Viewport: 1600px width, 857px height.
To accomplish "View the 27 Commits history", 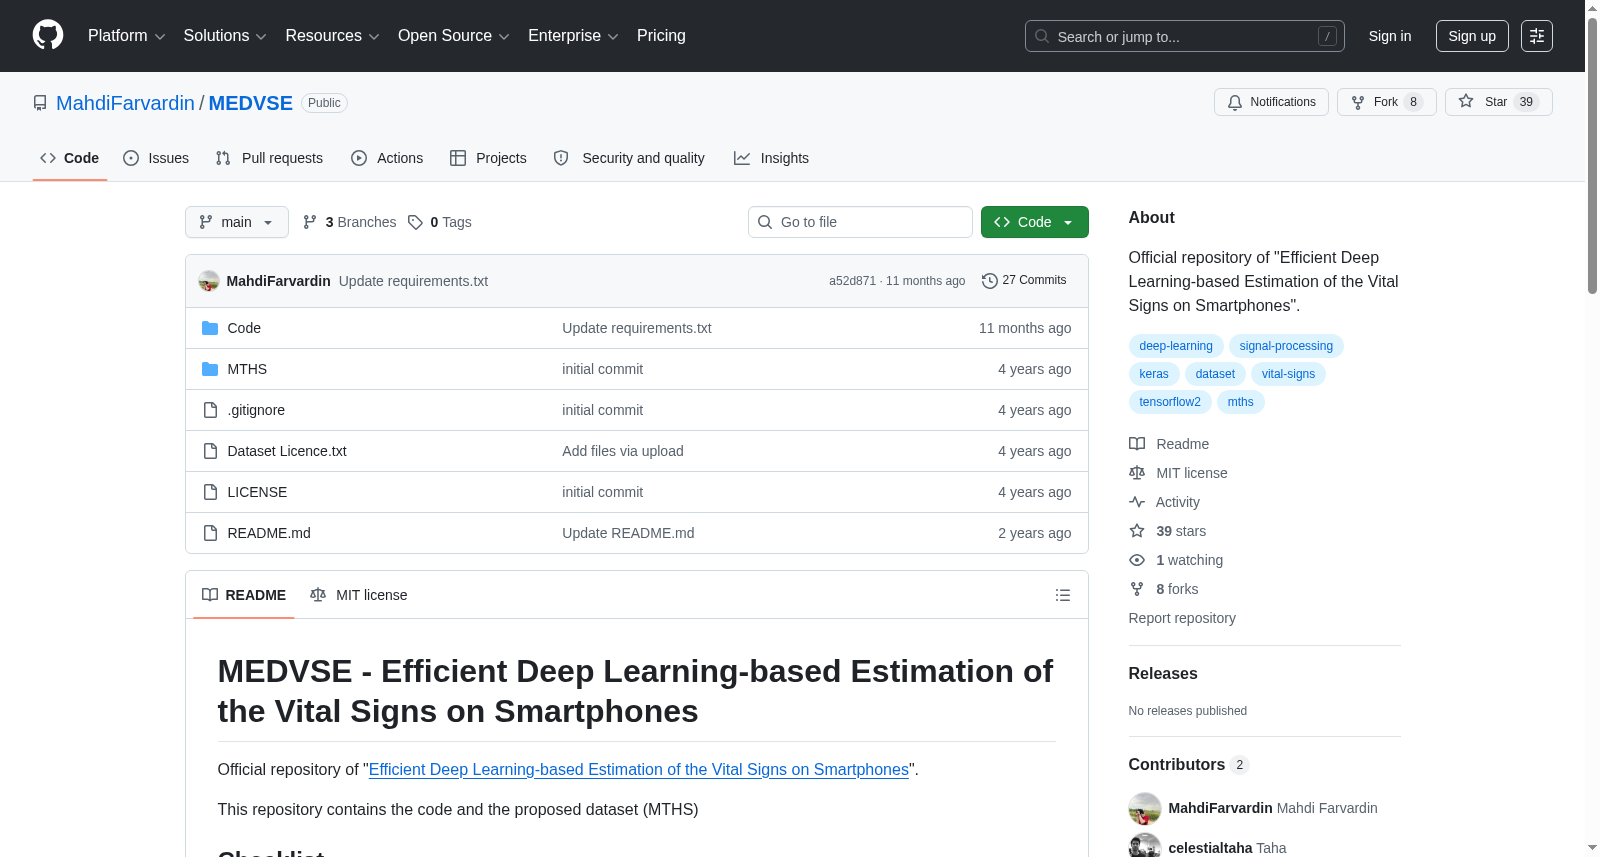I will click(1024, 280).
